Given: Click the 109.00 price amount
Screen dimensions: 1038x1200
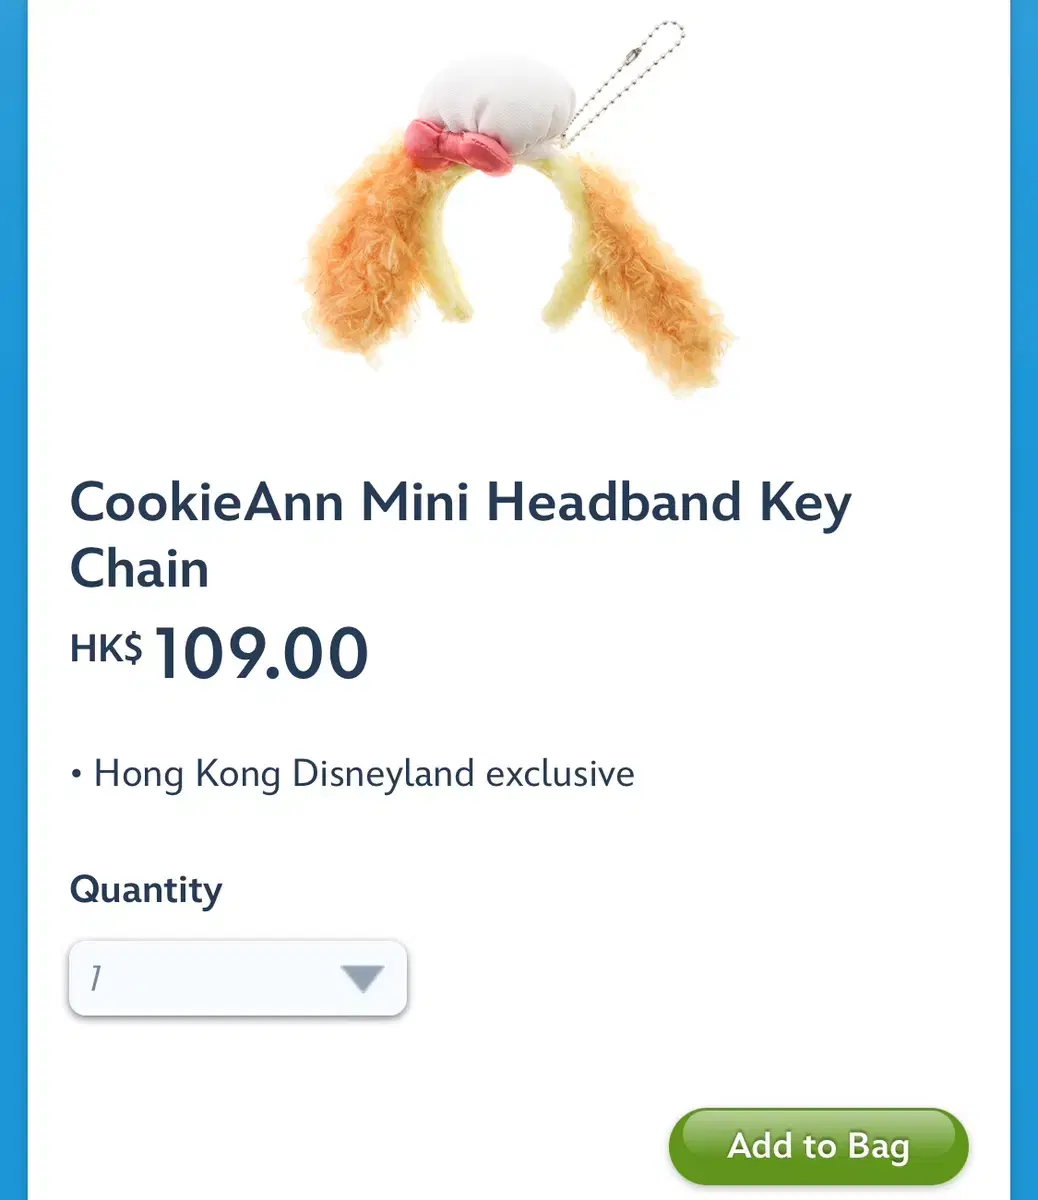Looking at the screenshot, I should [x=262, y=654].
